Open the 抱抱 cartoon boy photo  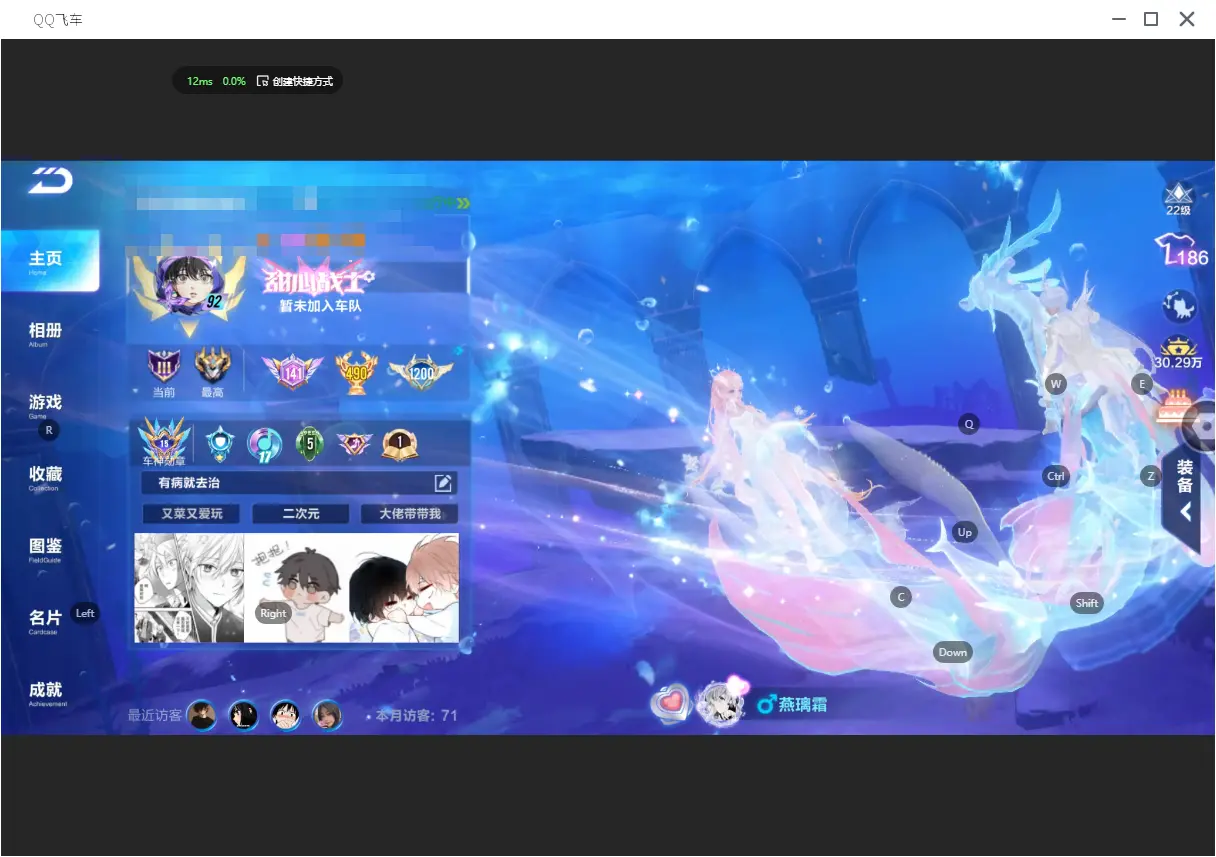coord(297,588)
